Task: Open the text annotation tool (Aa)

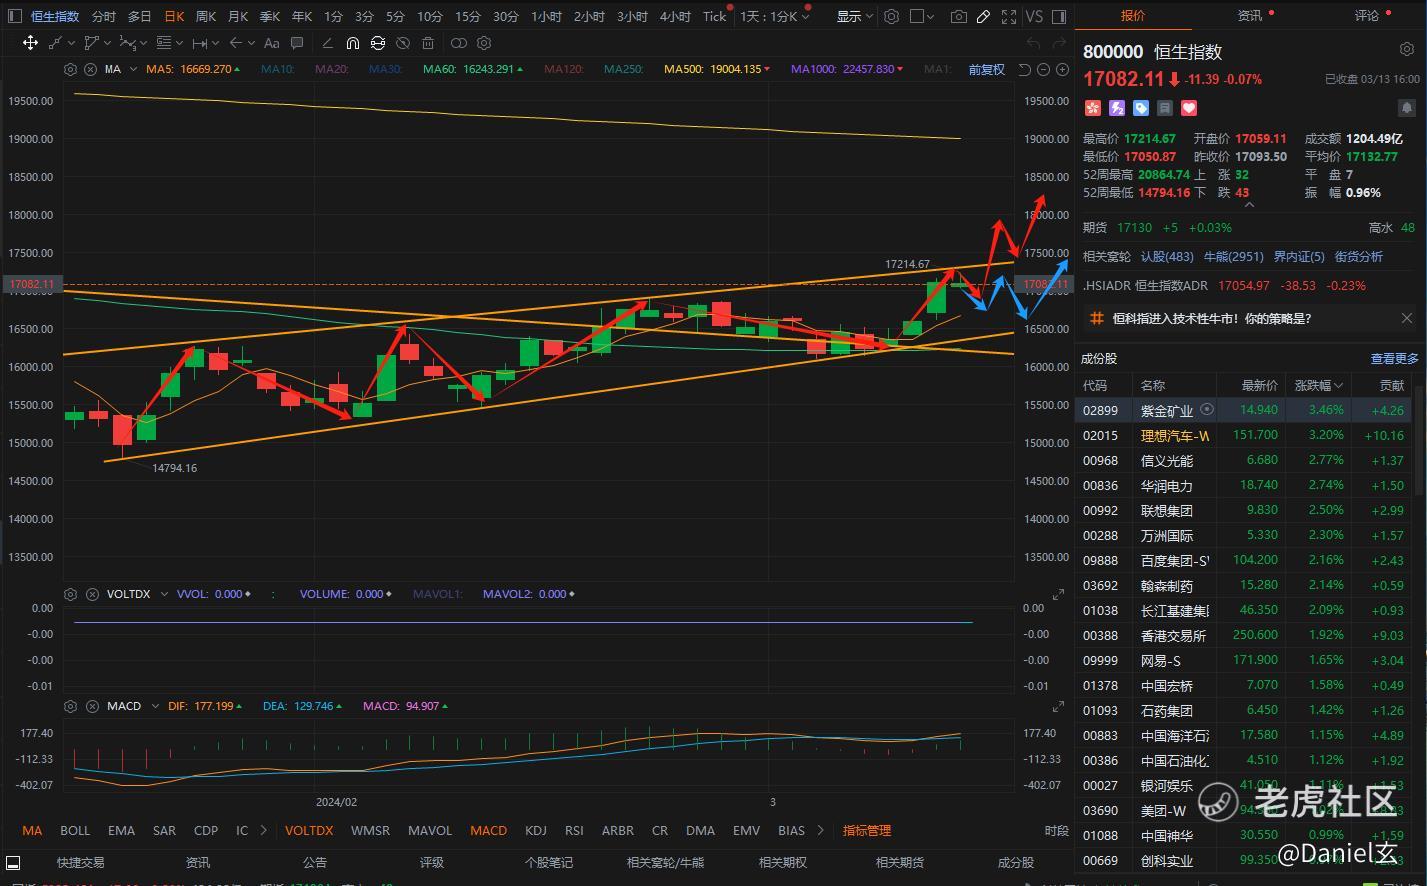Action: 271,43
